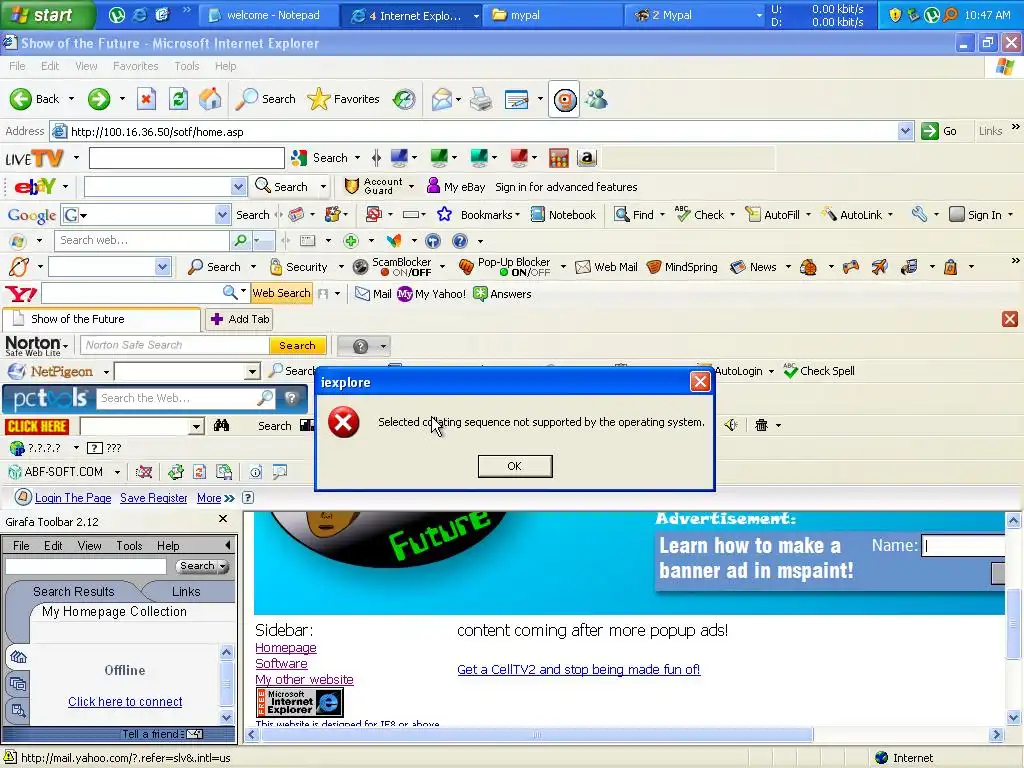Viewport: 1024px width, 768px height.
Task: Click the yellow Norton Safe Search button
Action: coord(297,345)
